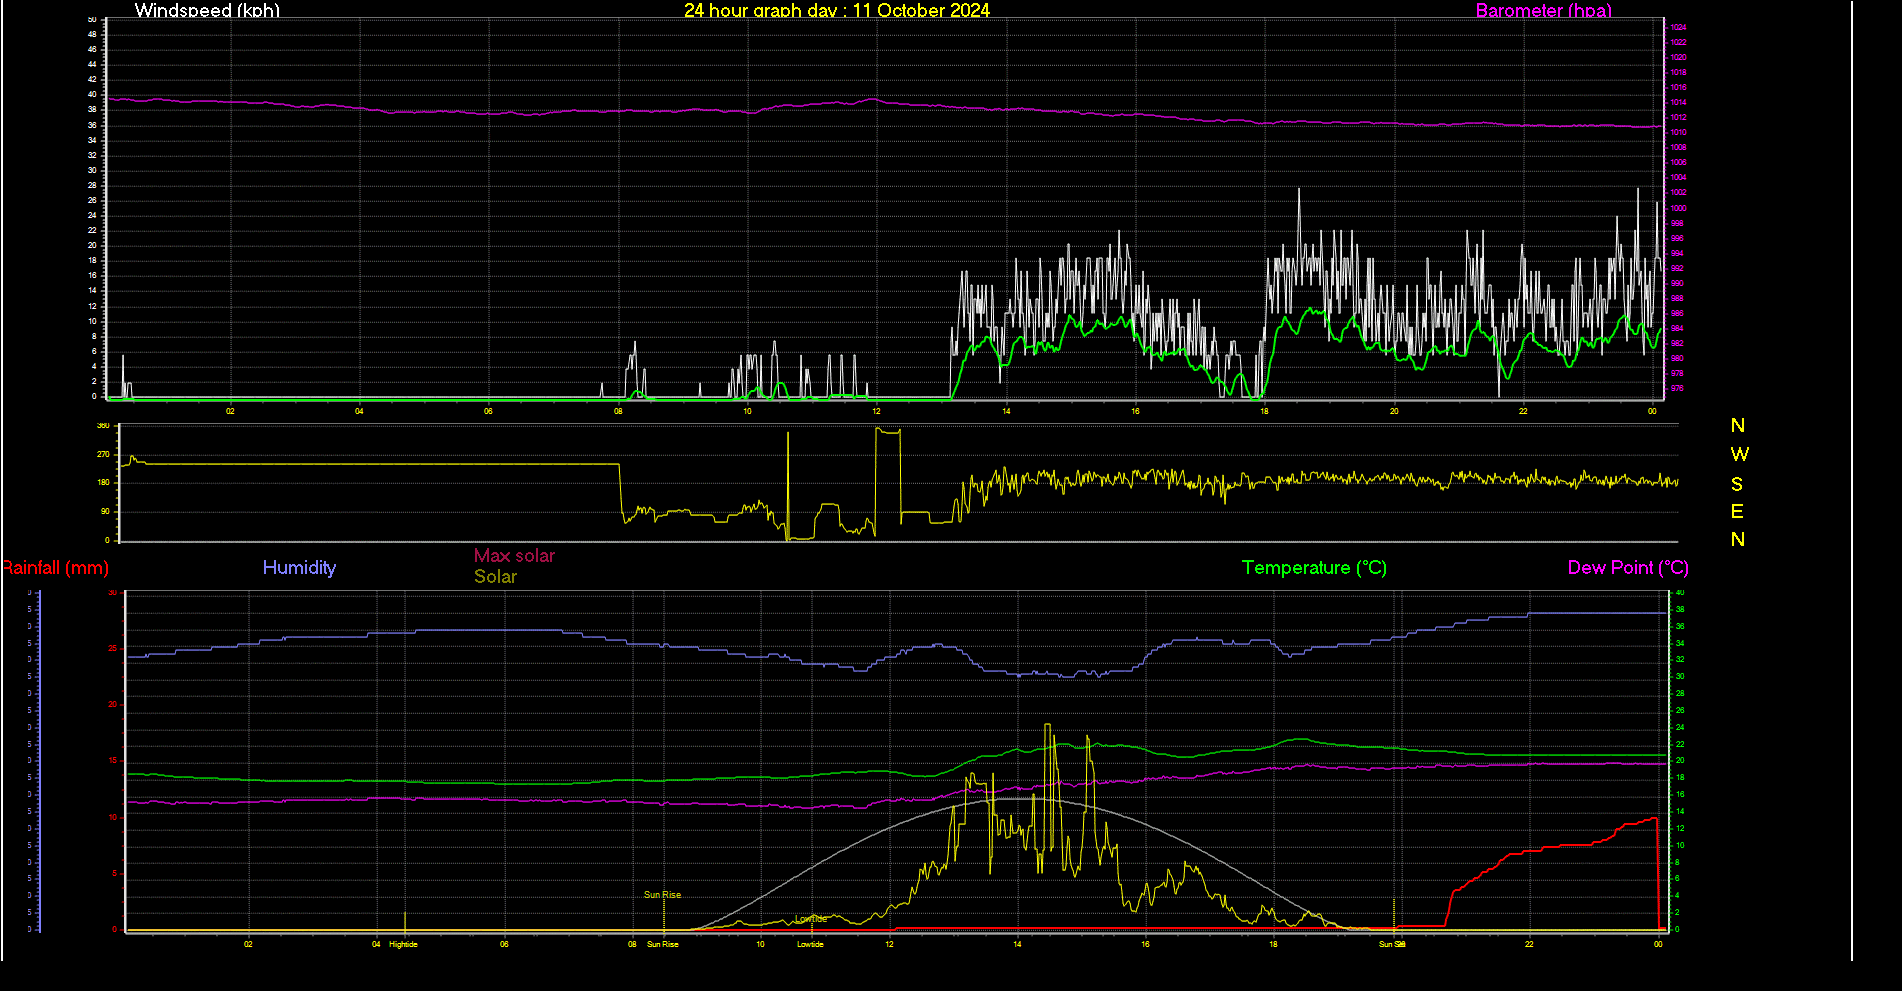This screenshot has height=991, width=1902.
Task: Click the bottom "N" compass letter
Action: coord(1738,539)
